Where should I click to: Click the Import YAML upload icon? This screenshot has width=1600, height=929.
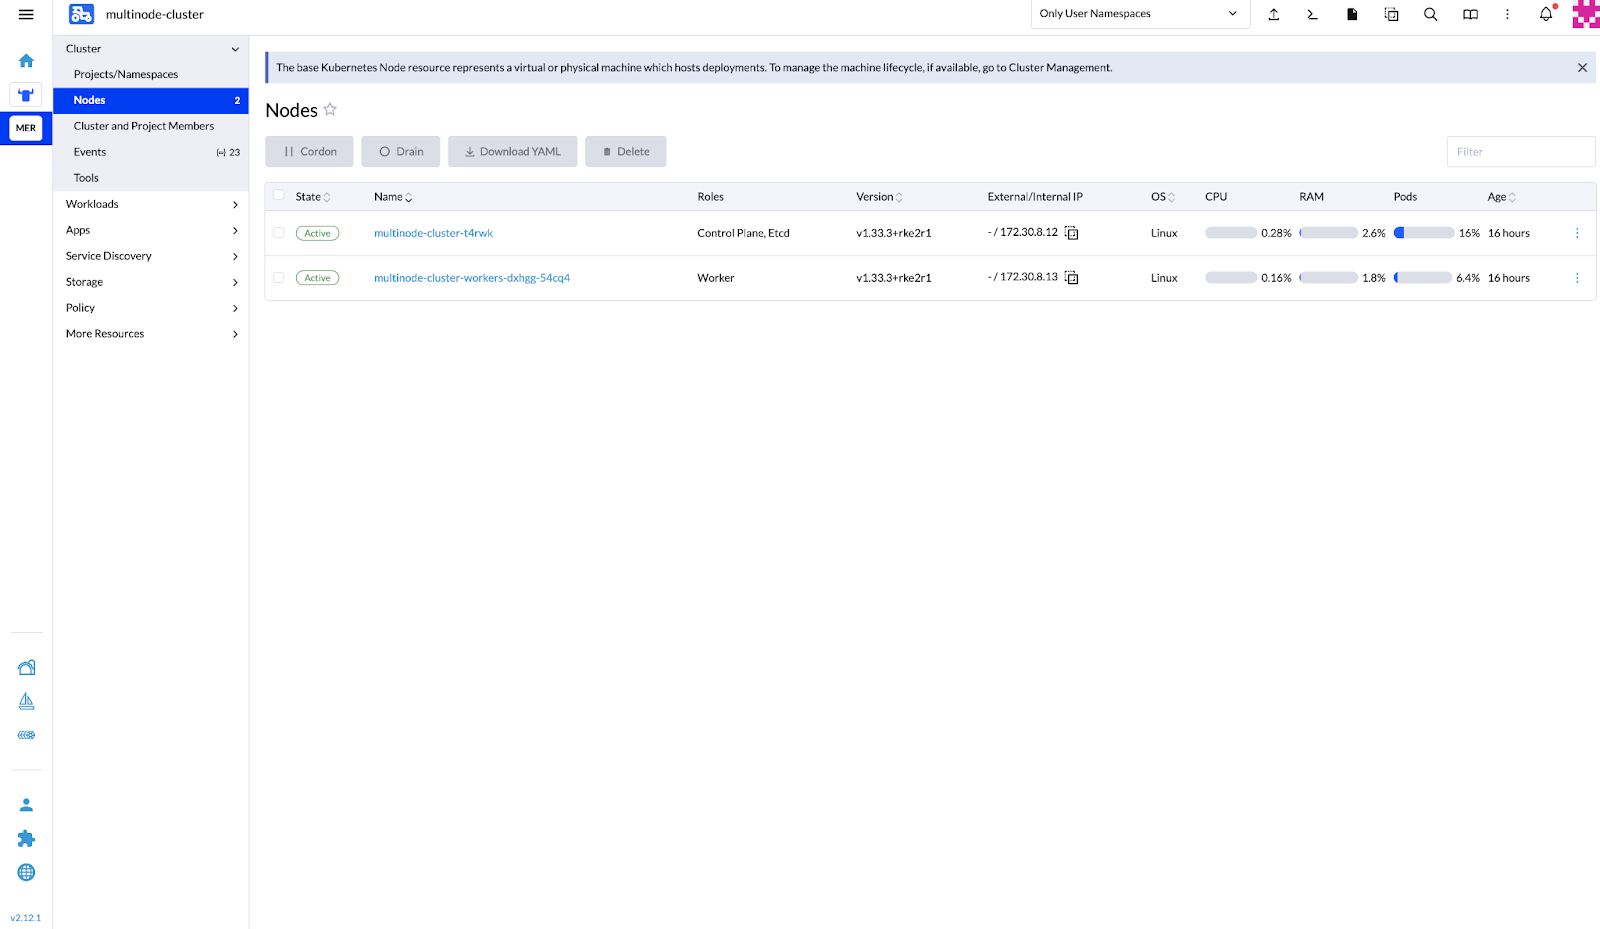coord(1273,14)
